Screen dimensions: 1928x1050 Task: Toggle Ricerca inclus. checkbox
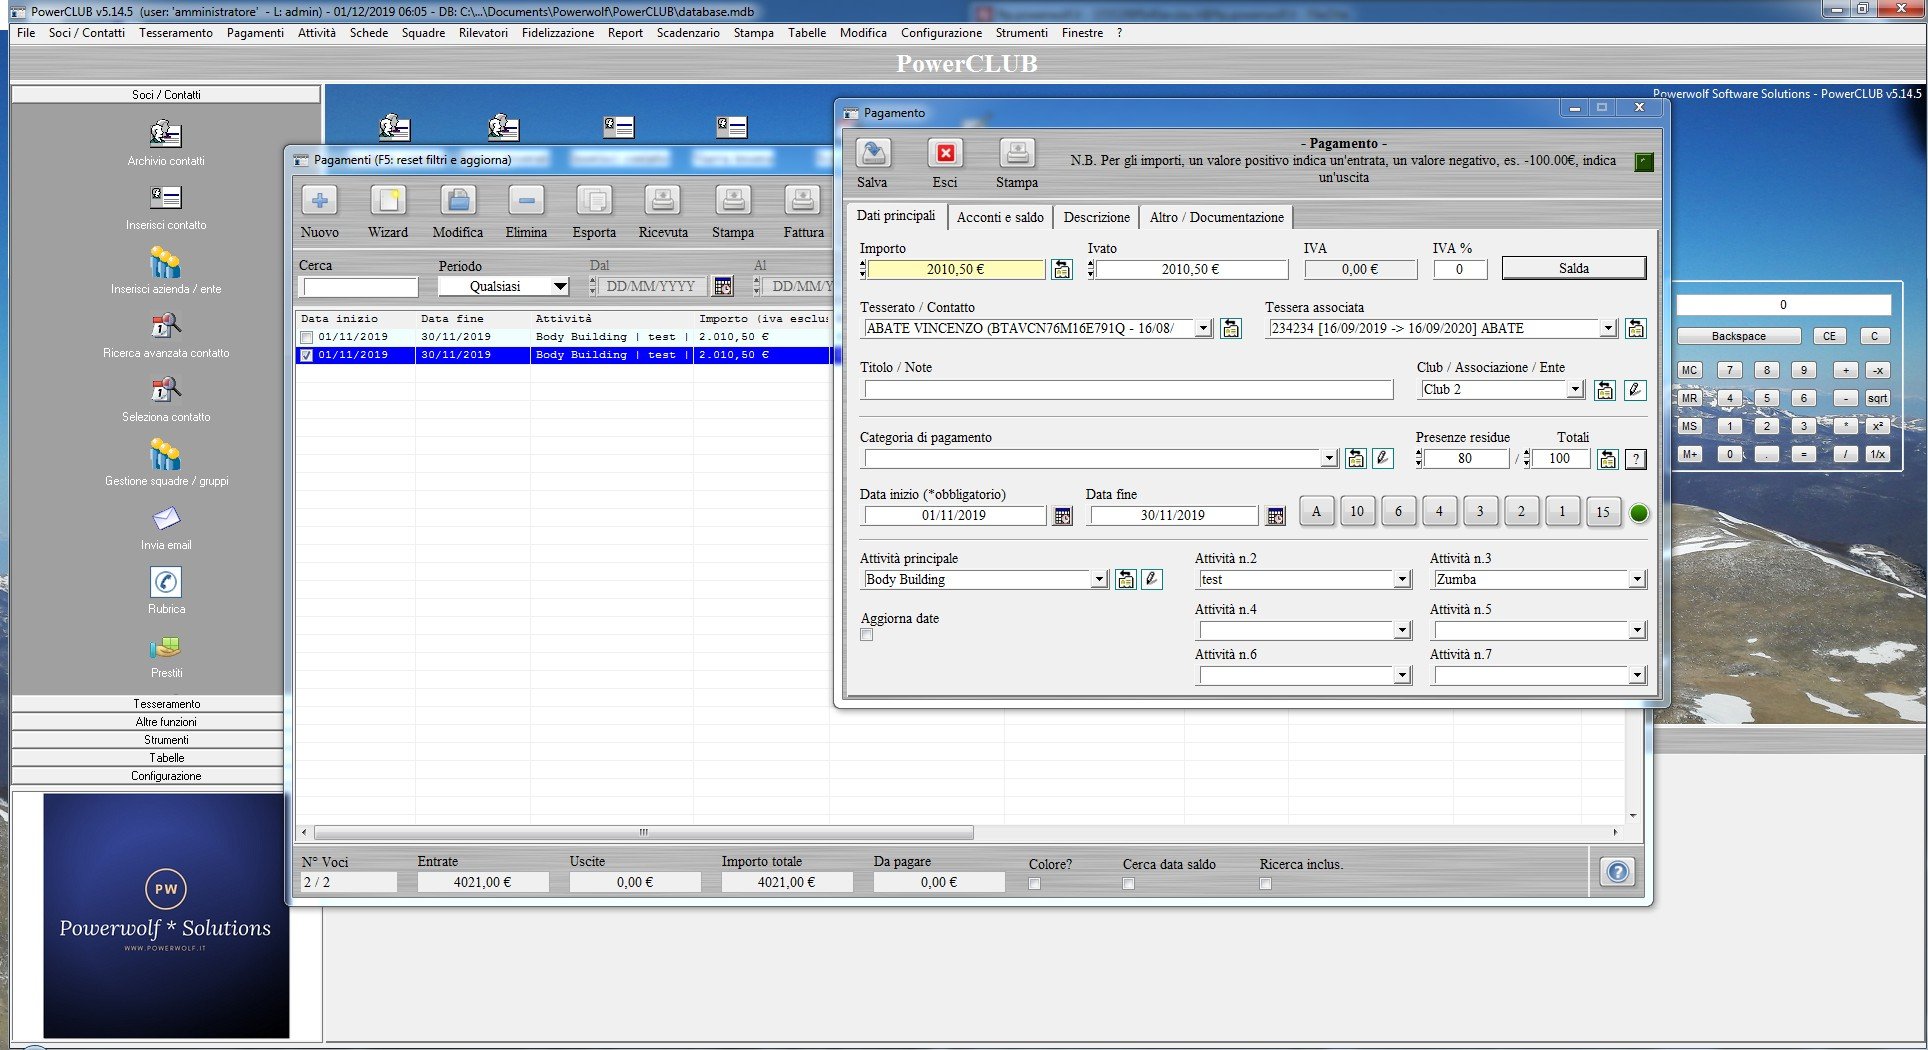(x=1266, y=883)
